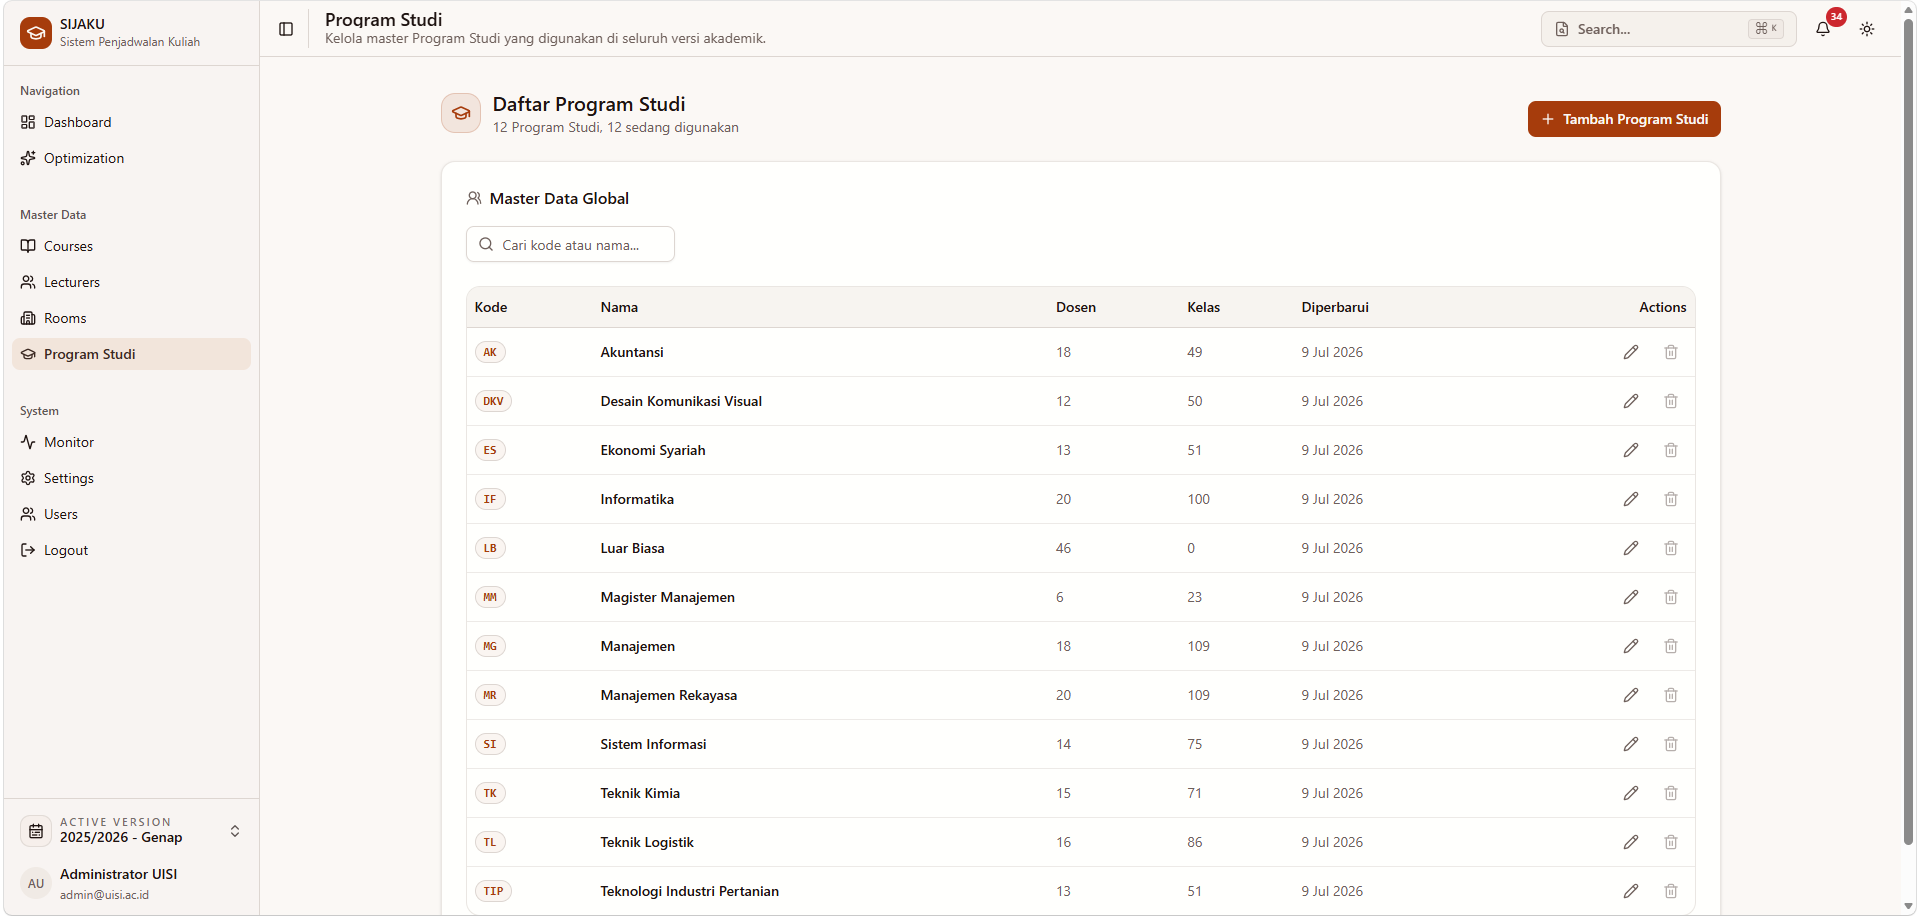Click the Tambah Program Studi button
The width and height of the screenshot is (1919, 916).
[1624, 119]
